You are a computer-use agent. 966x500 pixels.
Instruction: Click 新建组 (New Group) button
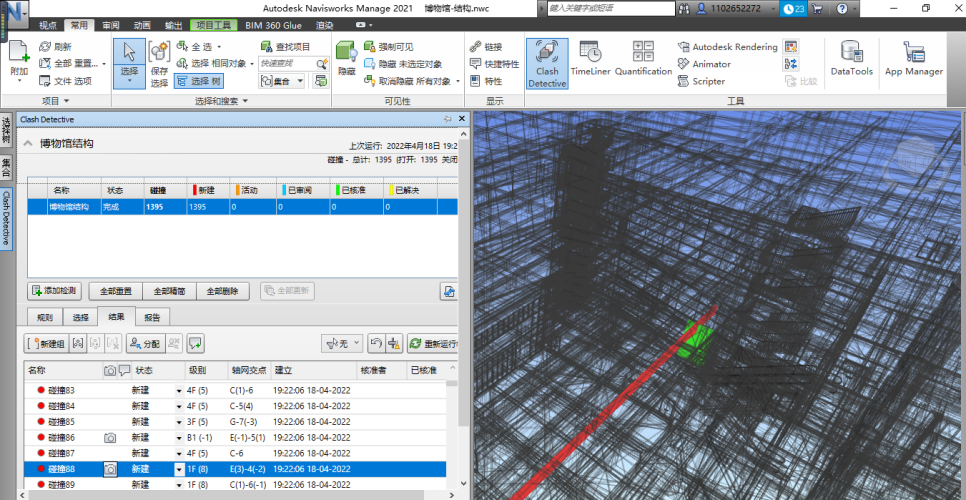(46, 344)
